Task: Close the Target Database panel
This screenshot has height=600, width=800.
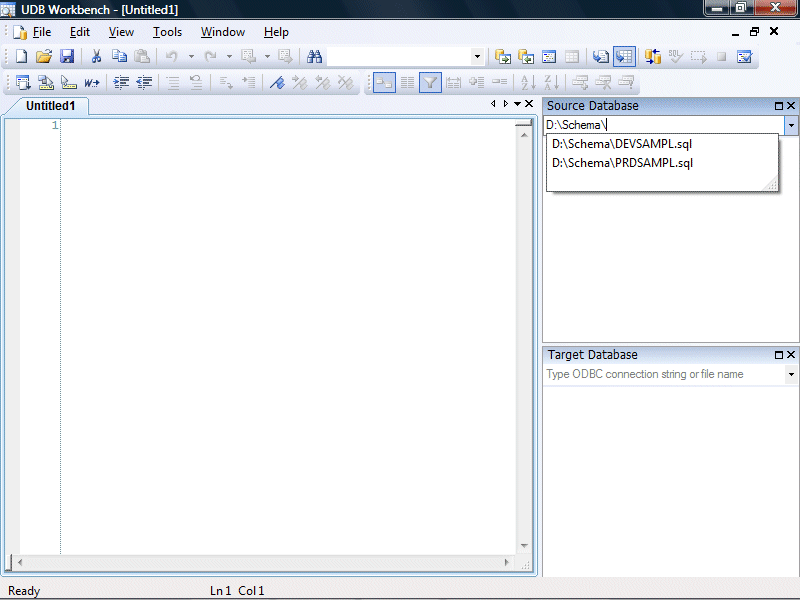Action: pos(791,355)
